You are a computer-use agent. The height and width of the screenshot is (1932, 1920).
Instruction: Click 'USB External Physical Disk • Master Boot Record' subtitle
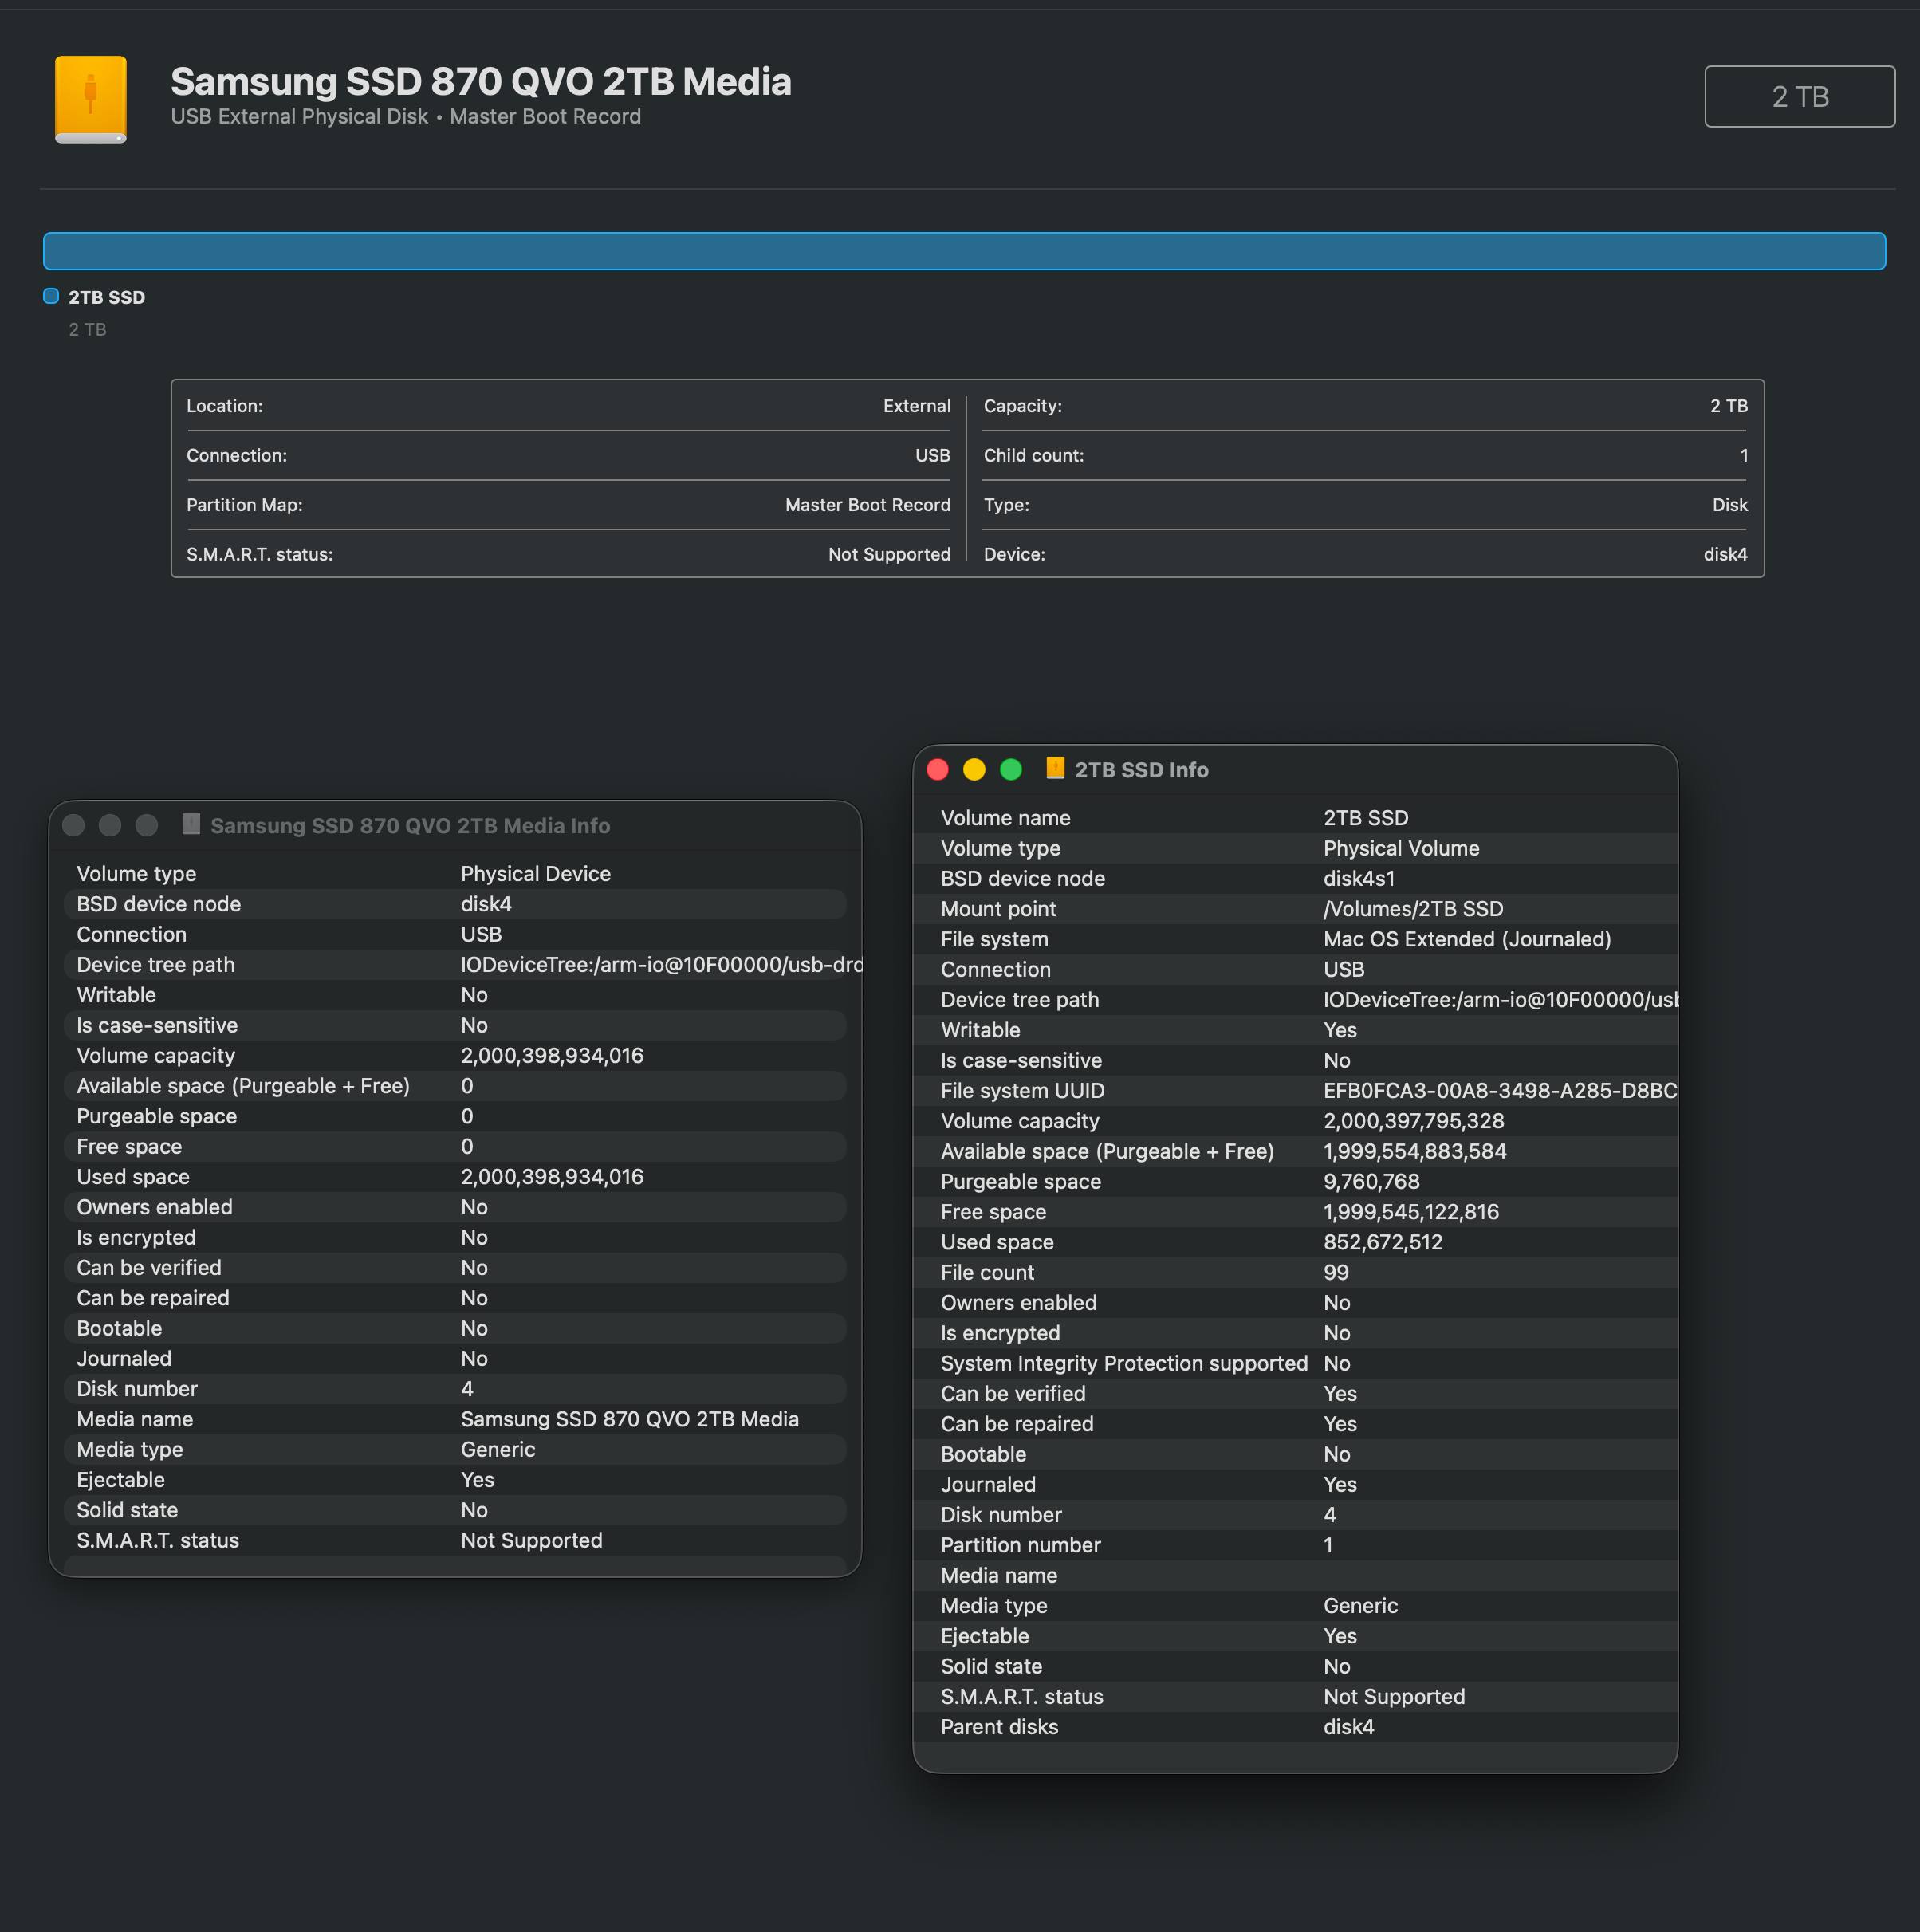point(406,117)
